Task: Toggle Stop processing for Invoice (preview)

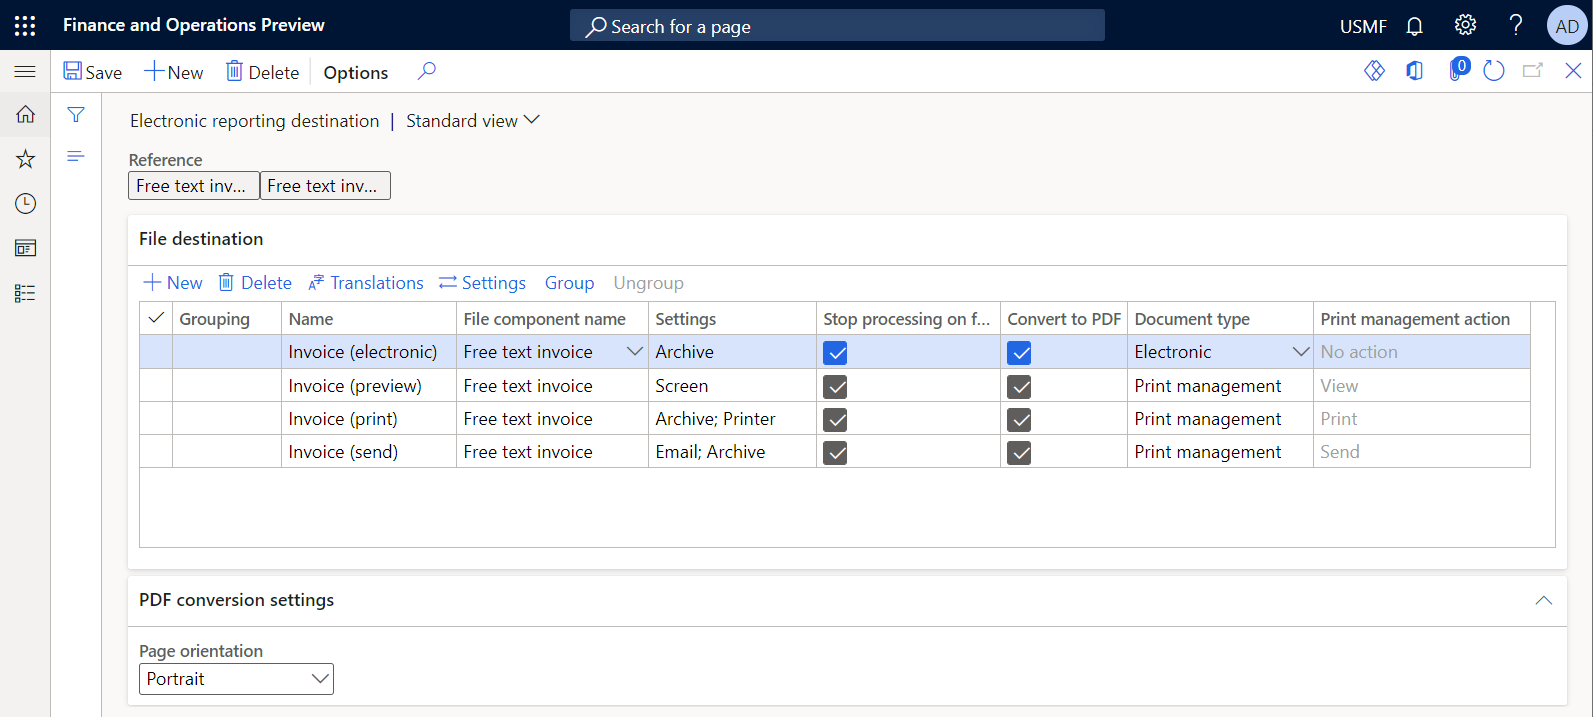Action: (x=835, y=387)
